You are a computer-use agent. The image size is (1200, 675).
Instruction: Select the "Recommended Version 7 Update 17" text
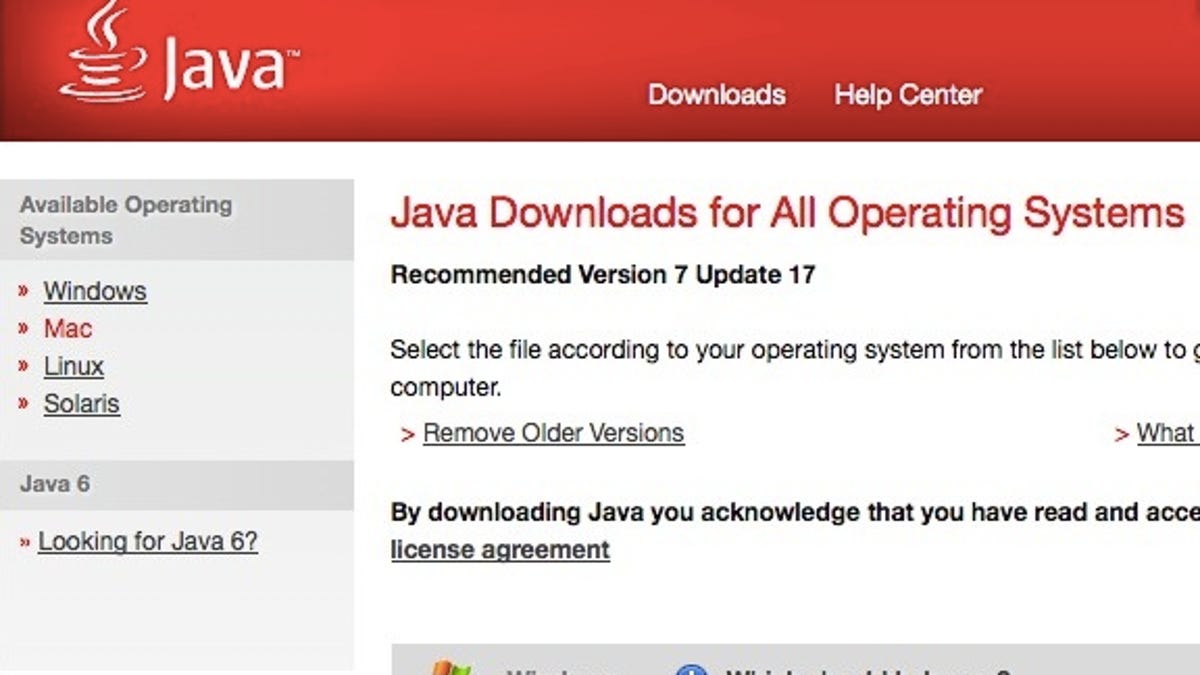(603, 275)
